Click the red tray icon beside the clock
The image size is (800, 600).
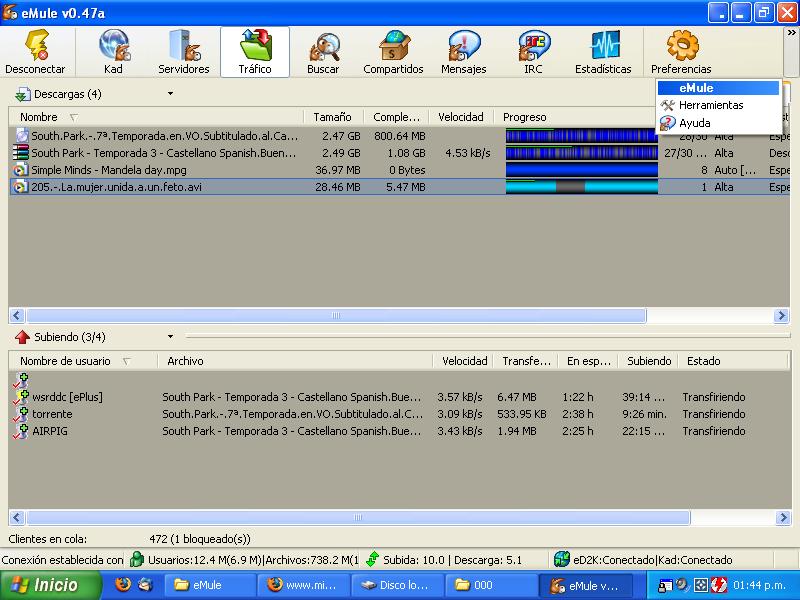719,585
